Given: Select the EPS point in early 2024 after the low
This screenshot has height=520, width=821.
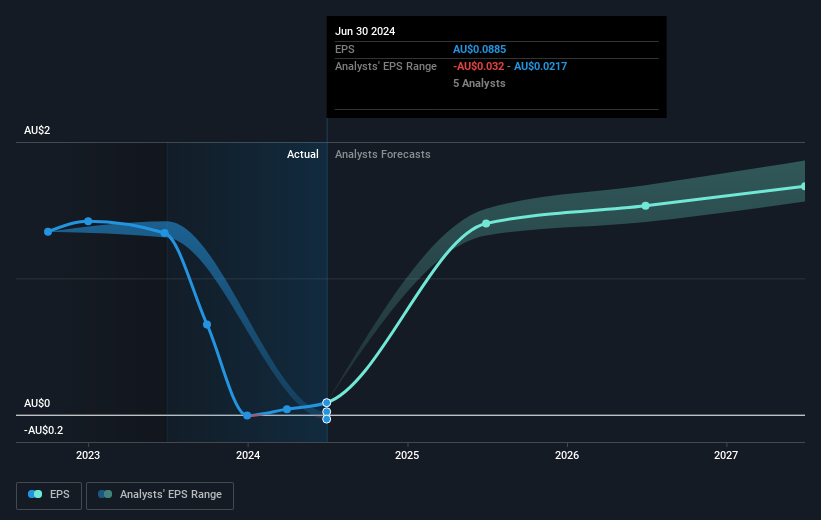Looking at the screenshot, I should click(287, 409).
